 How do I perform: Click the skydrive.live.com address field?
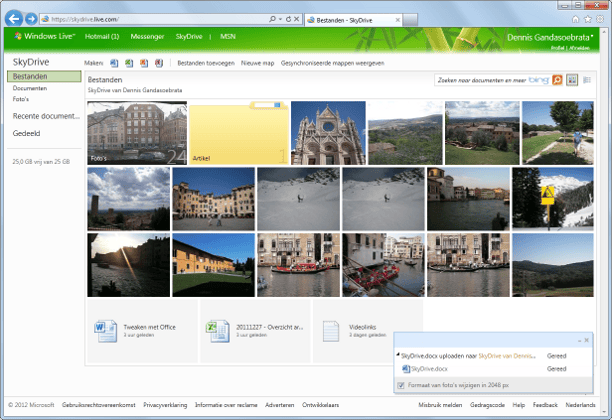[158, 19]
